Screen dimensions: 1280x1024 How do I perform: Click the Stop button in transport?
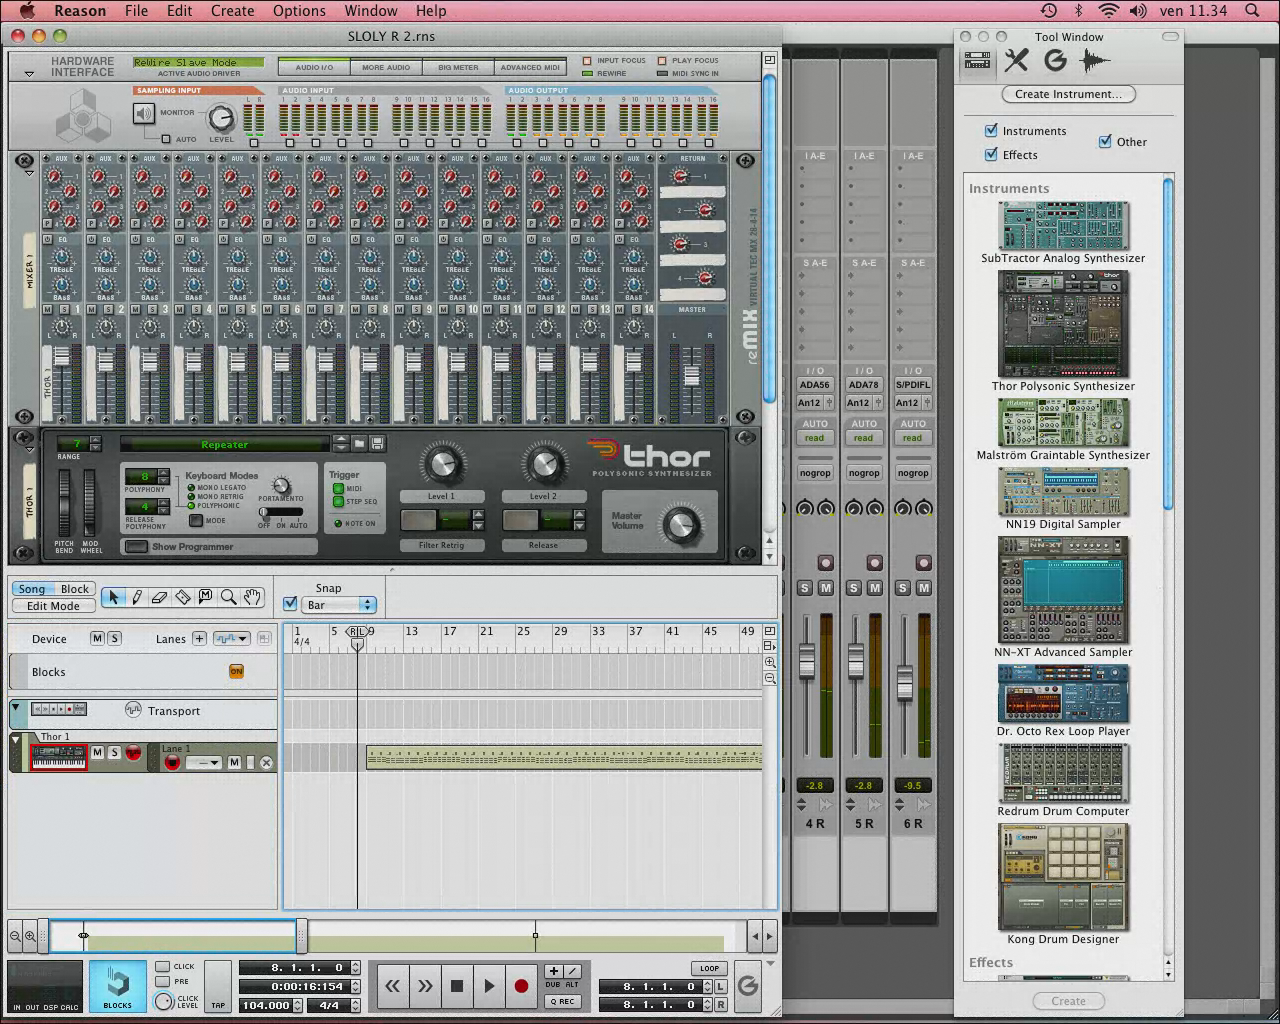(x=457, y=986)
